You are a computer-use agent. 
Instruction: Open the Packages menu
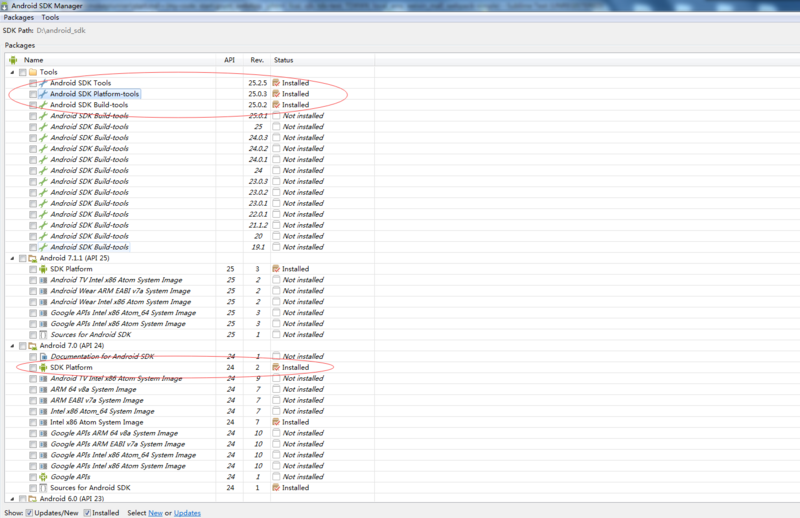[18, 17]
